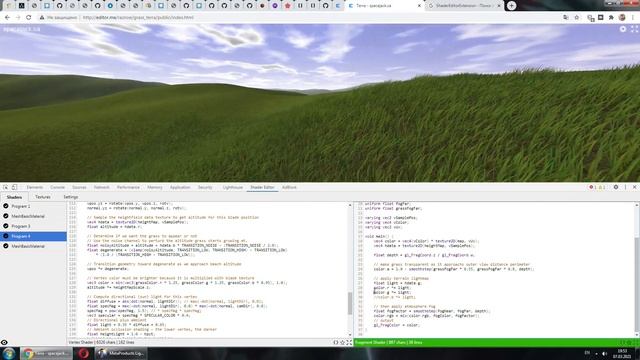
Task: Expand the vertex shader editor fullscreen icon
Action: pyautogui.click(x=349, y=342)
